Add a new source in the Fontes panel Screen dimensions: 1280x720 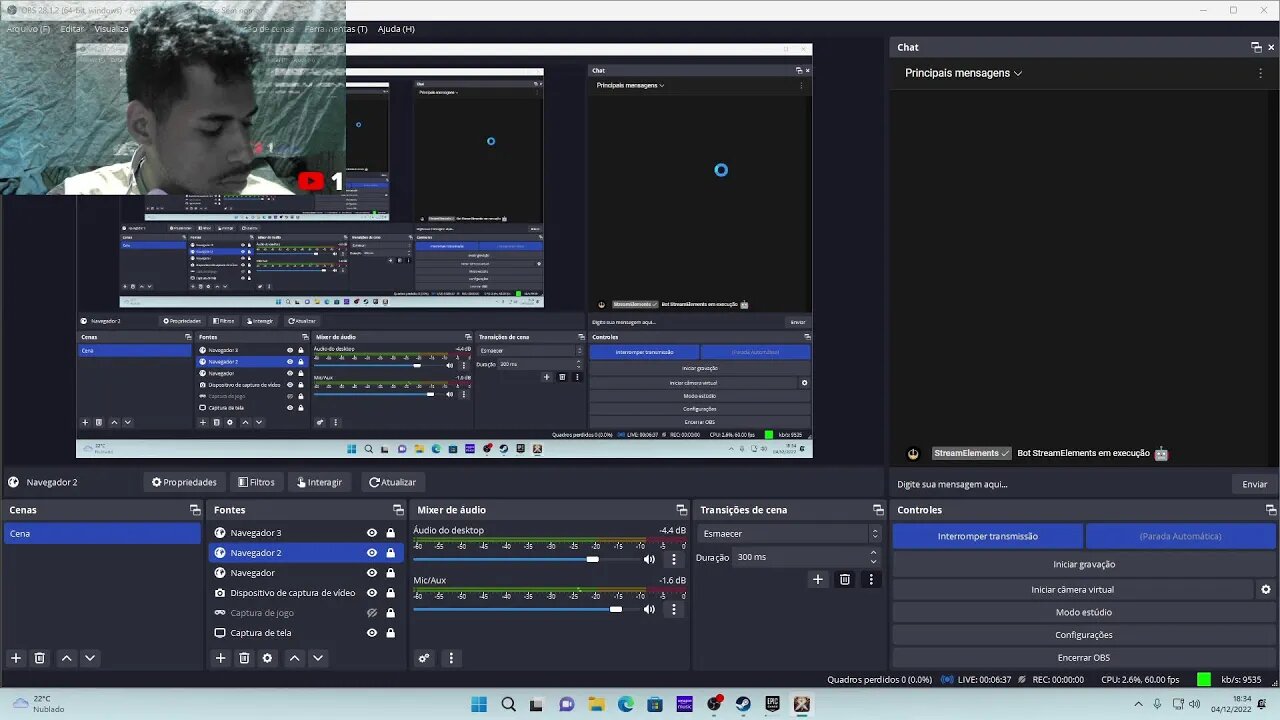pos(221,658)
